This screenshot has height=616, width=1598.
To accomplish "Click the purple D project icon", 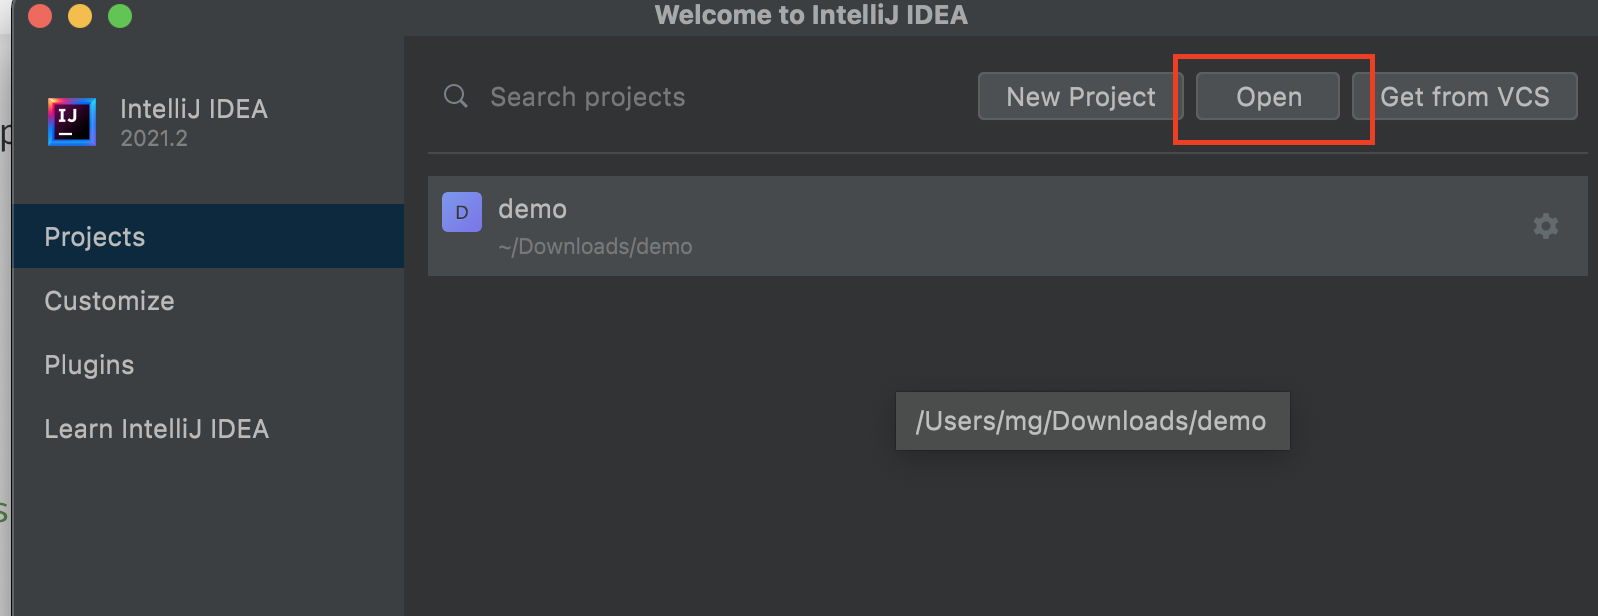I will click(x=462, y=212).
